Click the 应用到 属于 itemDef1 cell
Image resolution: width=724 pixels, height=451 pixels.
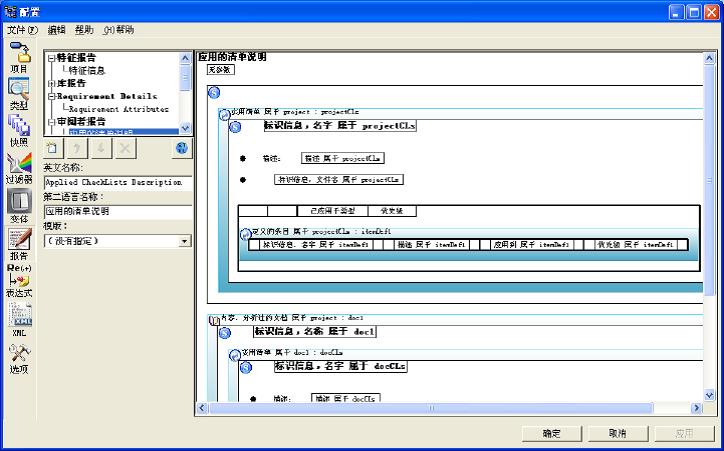pyautogui.click(x=531, y=245)
